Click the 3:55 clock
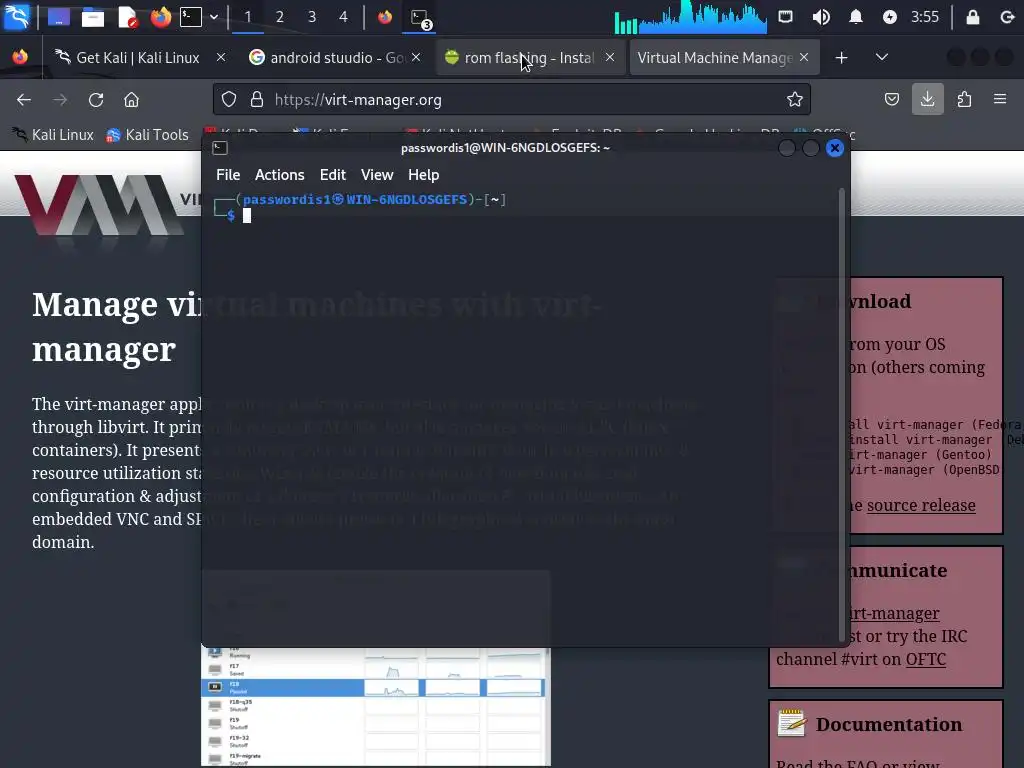The width and height of the screenshot is (1024, 768). pyautogui.click(x=925, y=17)
